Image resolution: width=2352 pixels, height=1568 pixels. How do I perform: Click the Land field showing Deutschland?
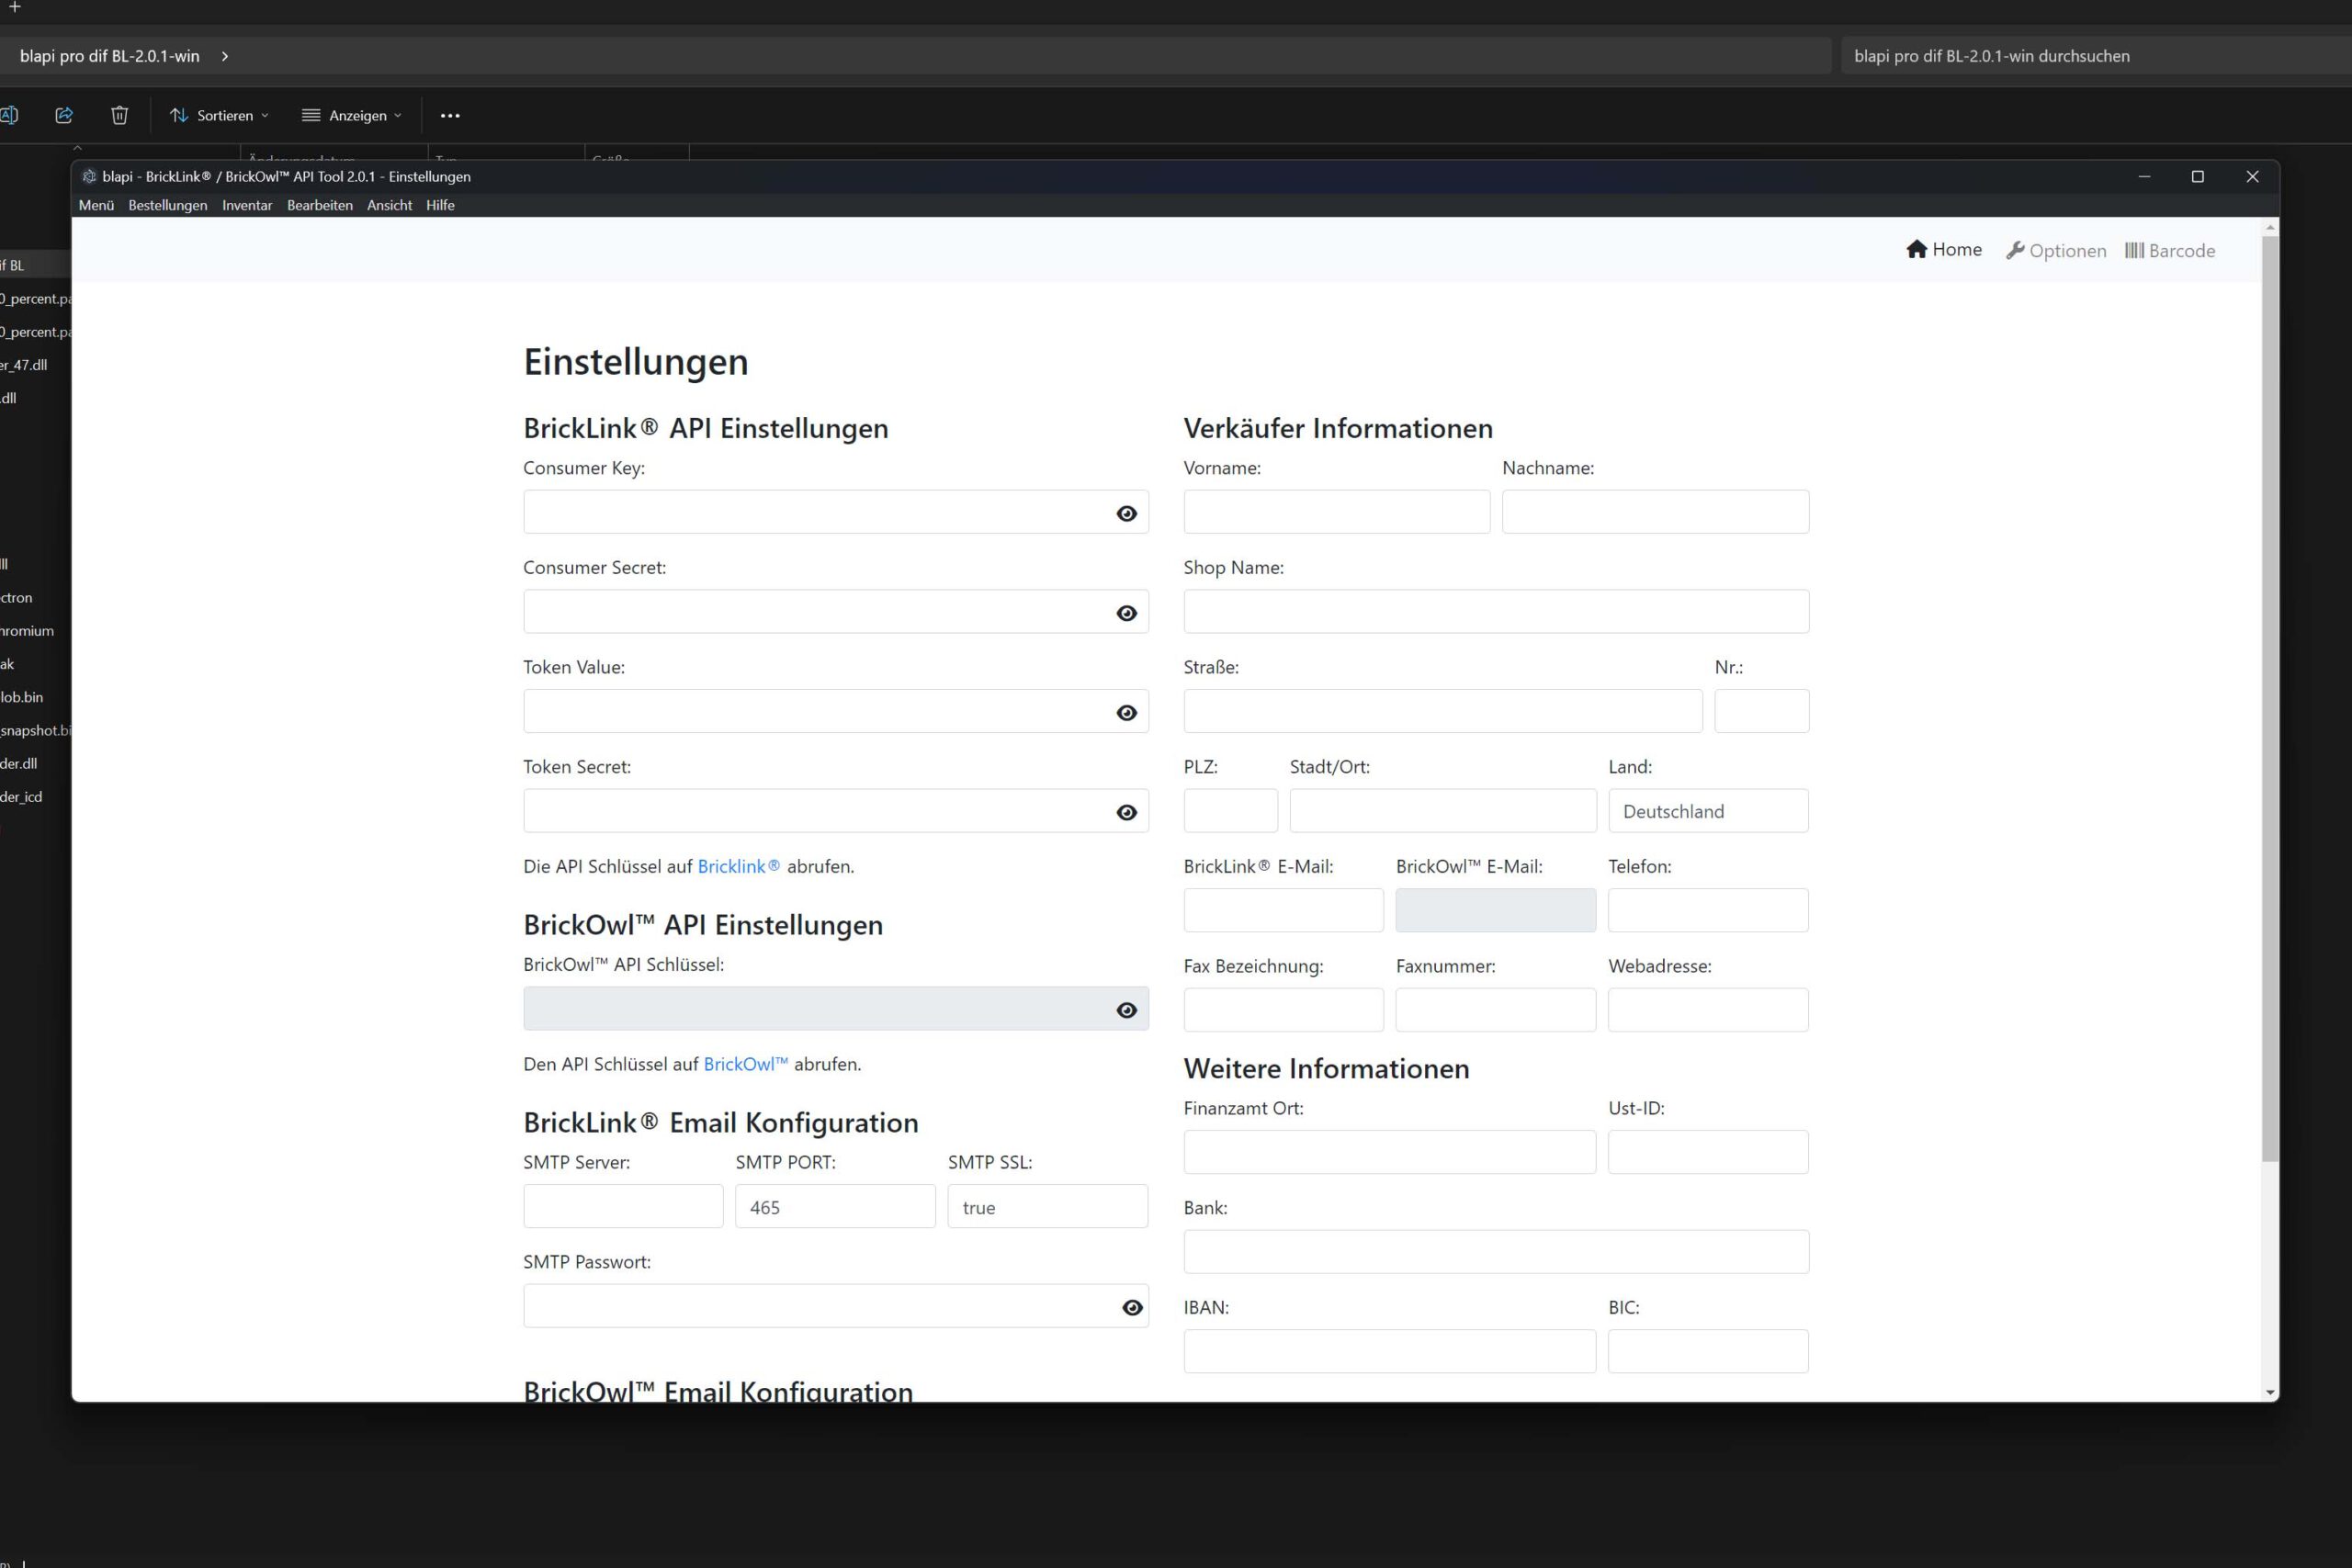point(1708,811)
